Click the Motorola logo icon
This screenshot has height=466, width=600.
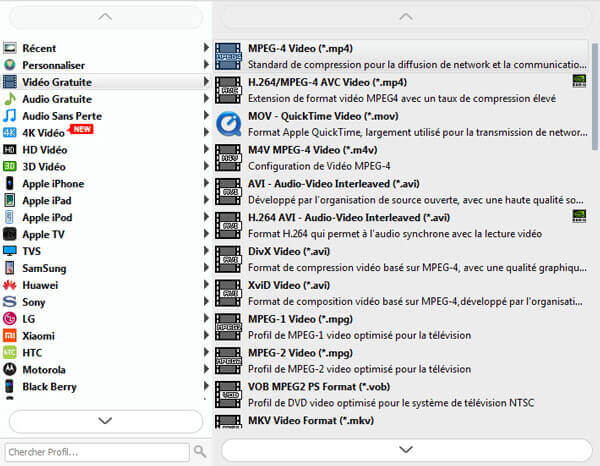[10, 369]
